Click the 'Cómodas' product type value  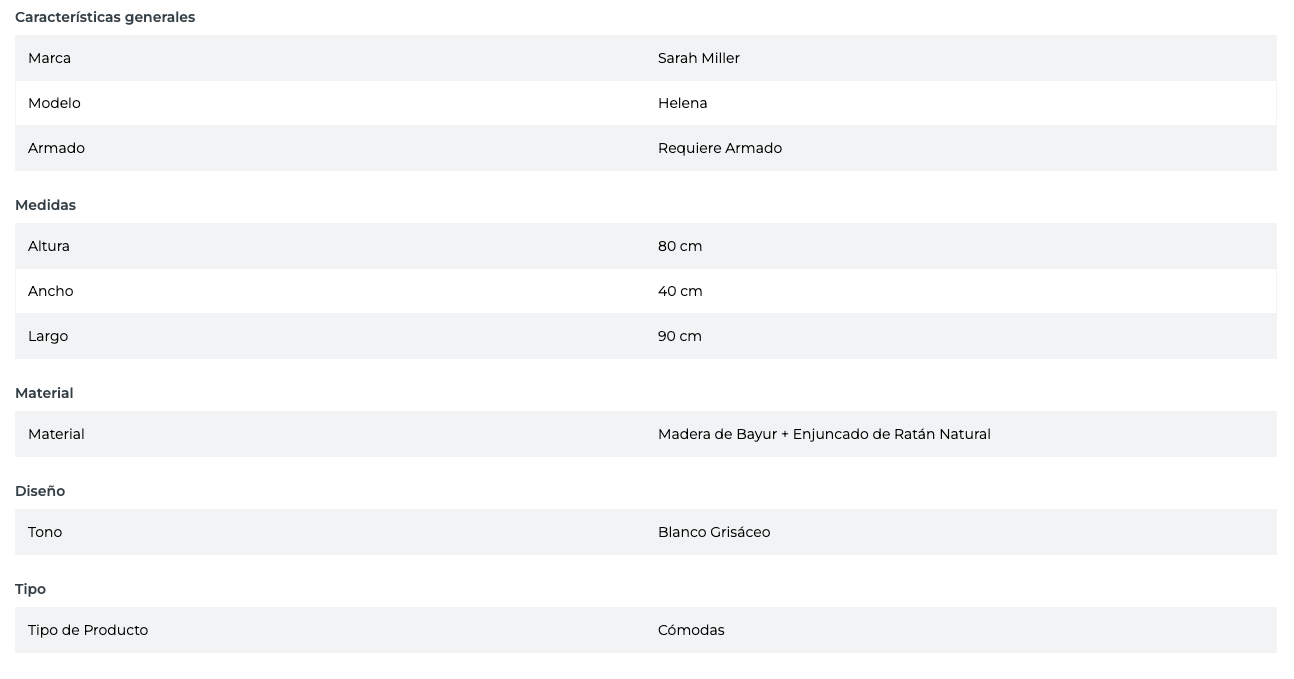coord(690,630)
